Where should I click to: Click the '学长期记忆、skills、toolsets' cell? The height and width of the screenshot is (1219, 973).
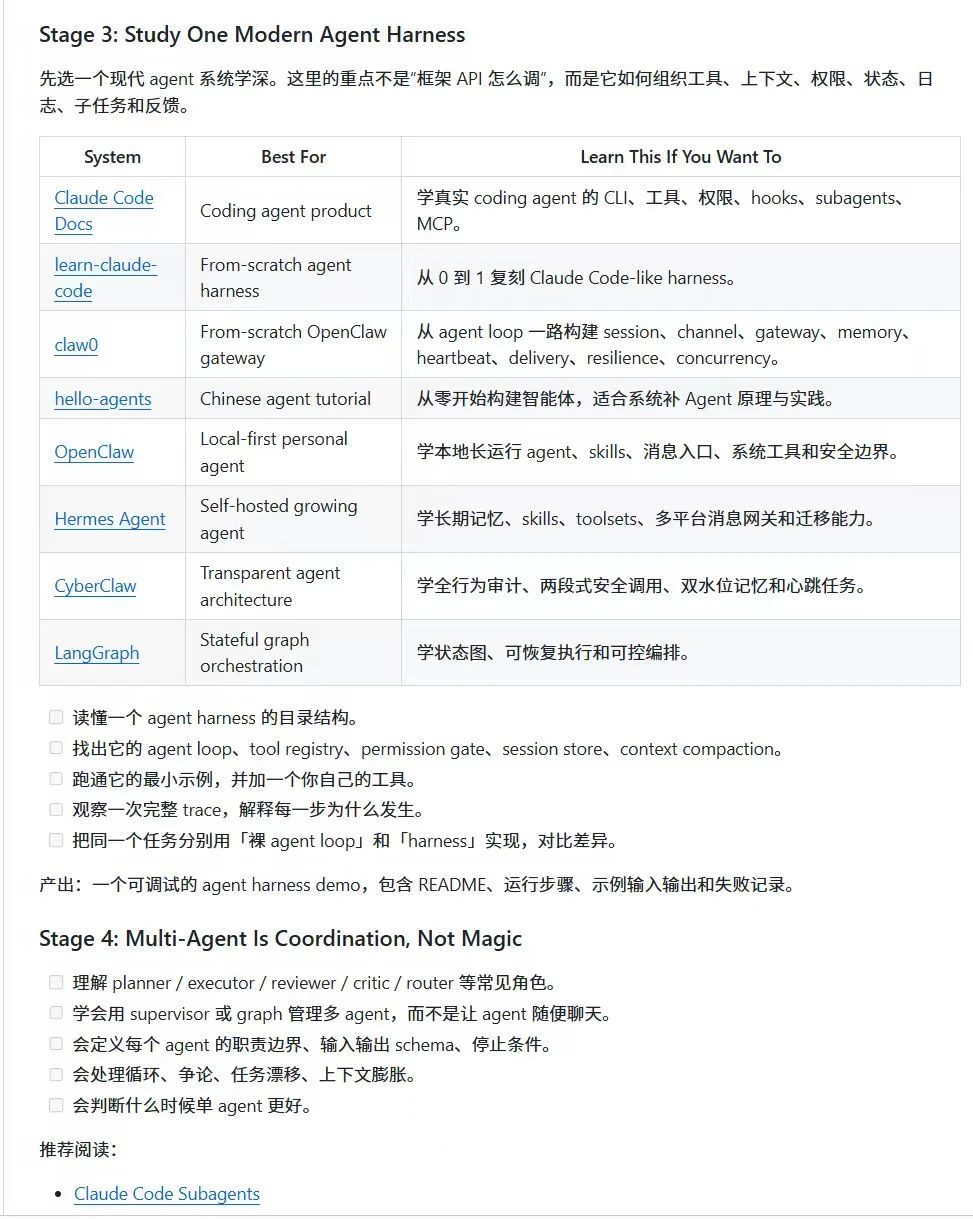pyautogui.click(x=681, y=519)
